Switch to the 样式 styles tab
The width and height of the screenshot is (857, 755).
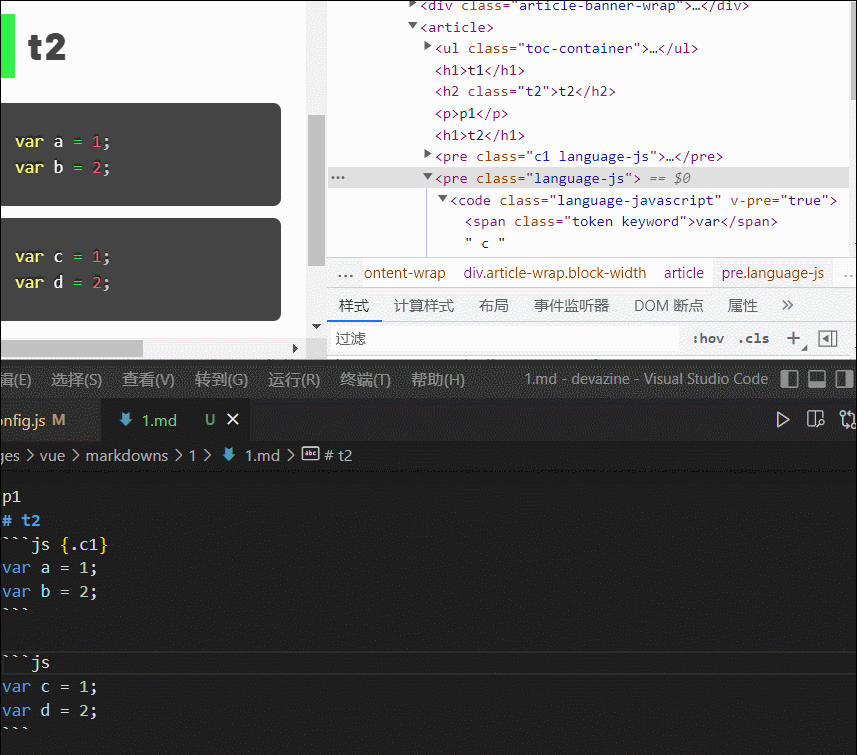[354, 306]
